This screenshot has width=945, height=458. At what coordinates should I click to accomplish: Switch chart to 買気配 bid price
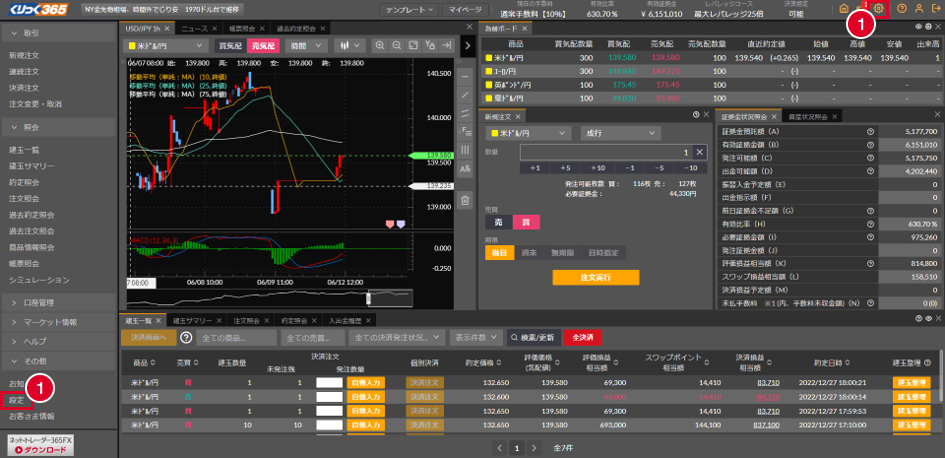(x=230, y=45)
